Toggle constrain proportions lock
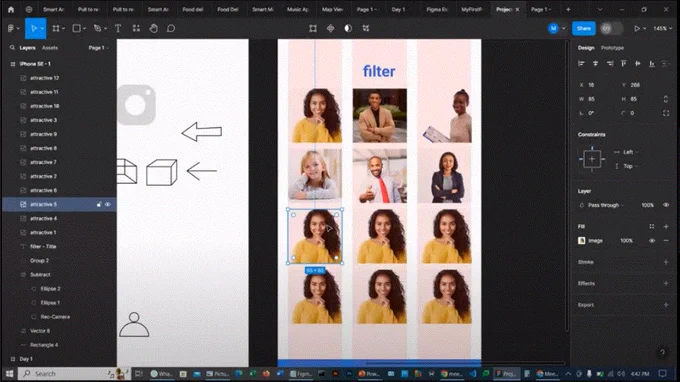The width and height of the screenshot is (680, 382). (666, 99)
